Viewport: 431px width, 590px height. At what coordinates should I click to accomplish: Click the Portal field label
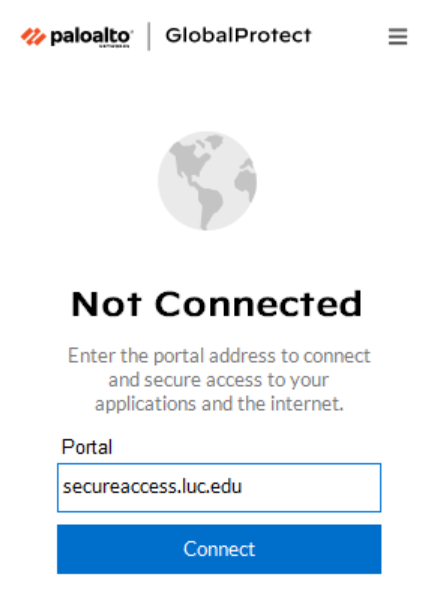click(x=87, y=447)
